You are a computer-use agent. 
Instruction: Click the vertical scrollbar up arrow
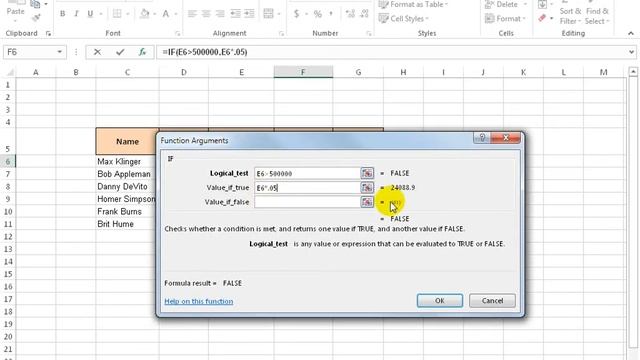point(633,72)
